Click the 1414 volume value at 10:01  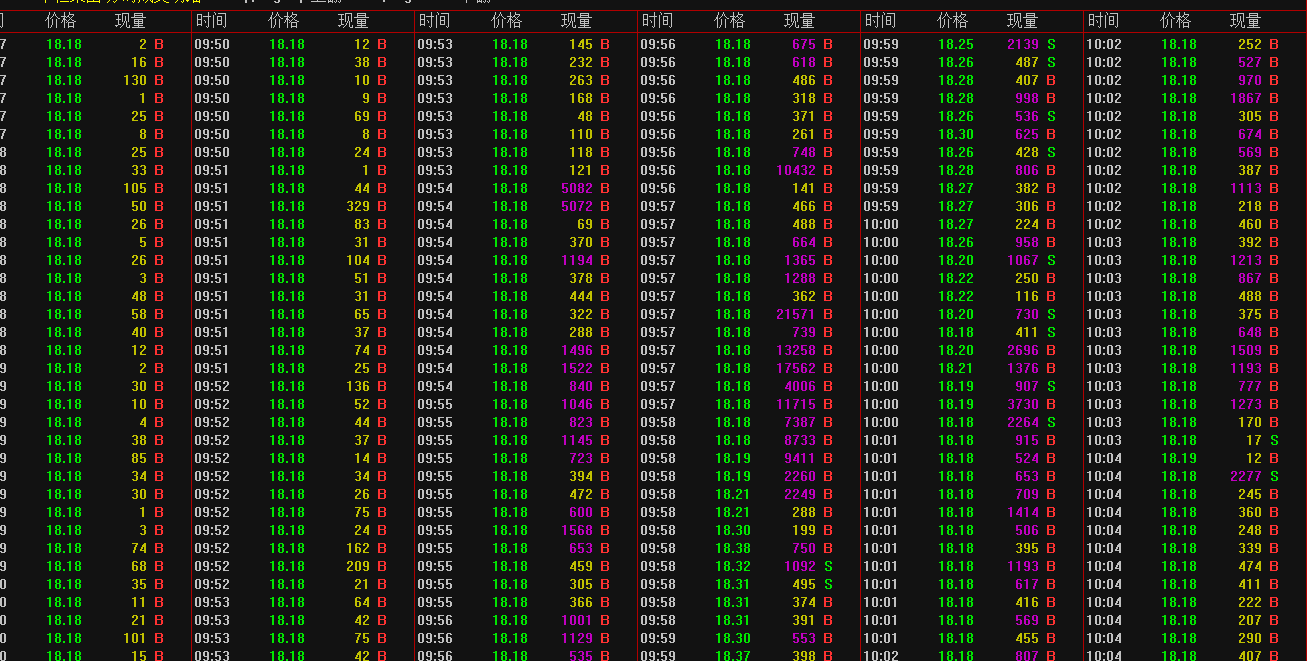pos(1023,512)
